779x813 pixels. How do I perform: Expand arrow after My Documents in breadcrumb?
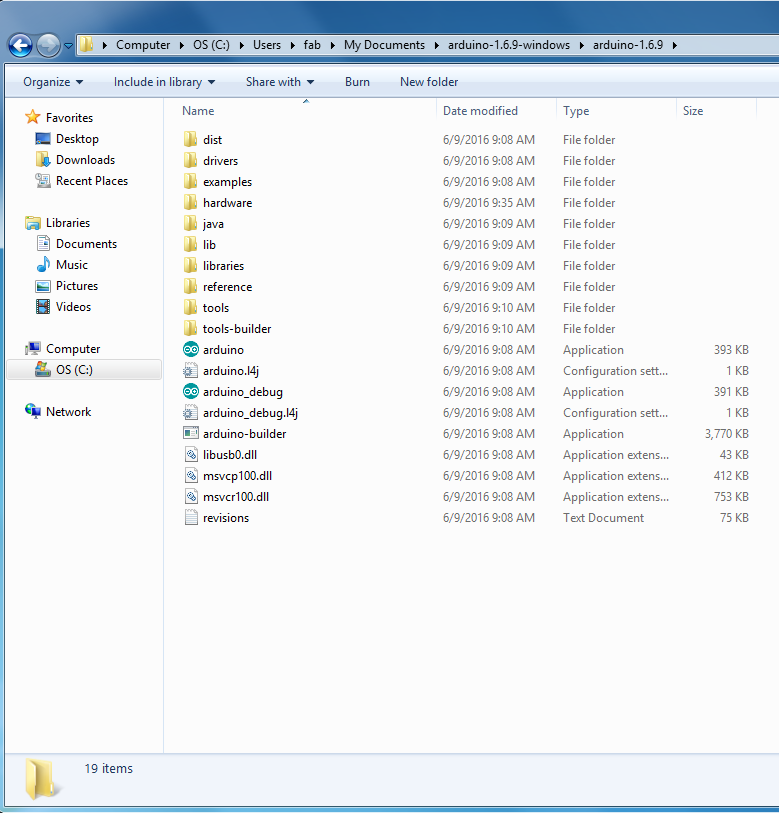(x=436, y=45)
